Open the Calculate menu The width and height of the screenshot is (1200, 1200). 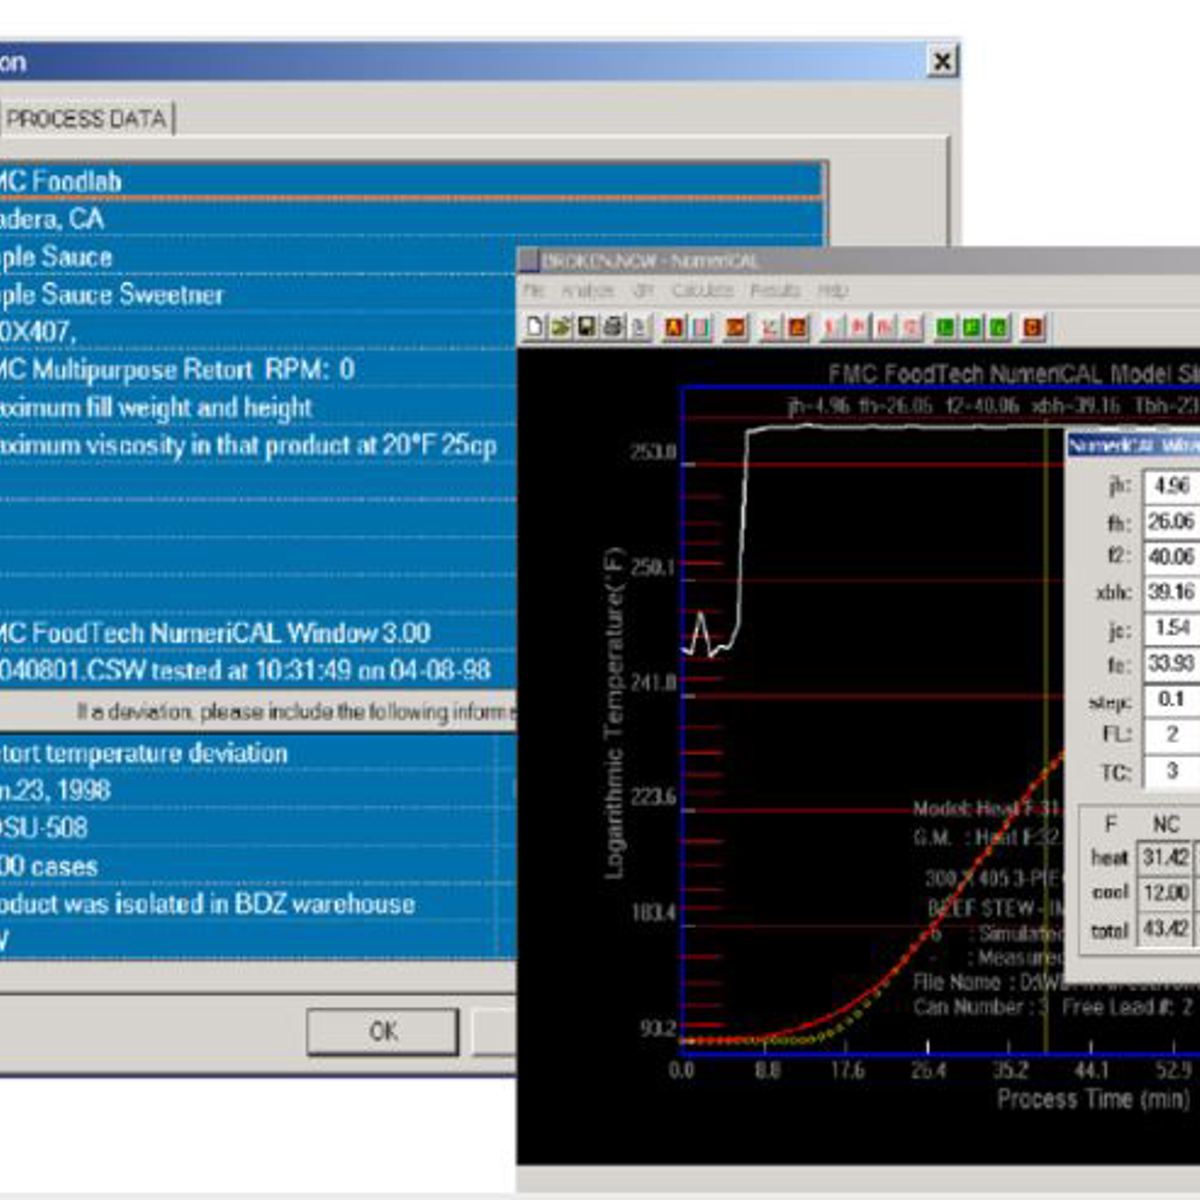pyautogui.click(x=703, y=290)
